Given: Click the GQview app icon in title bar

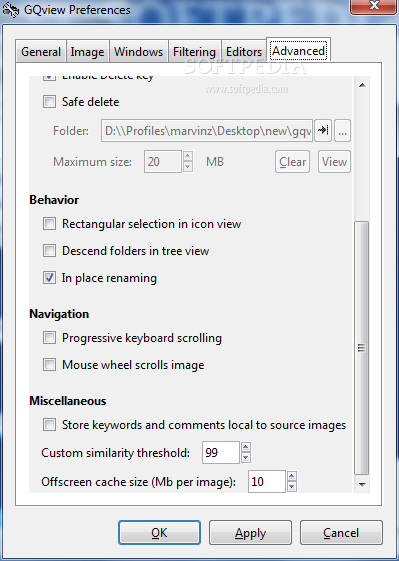Looking at the screenshot, I should click(x=11, y=10).
